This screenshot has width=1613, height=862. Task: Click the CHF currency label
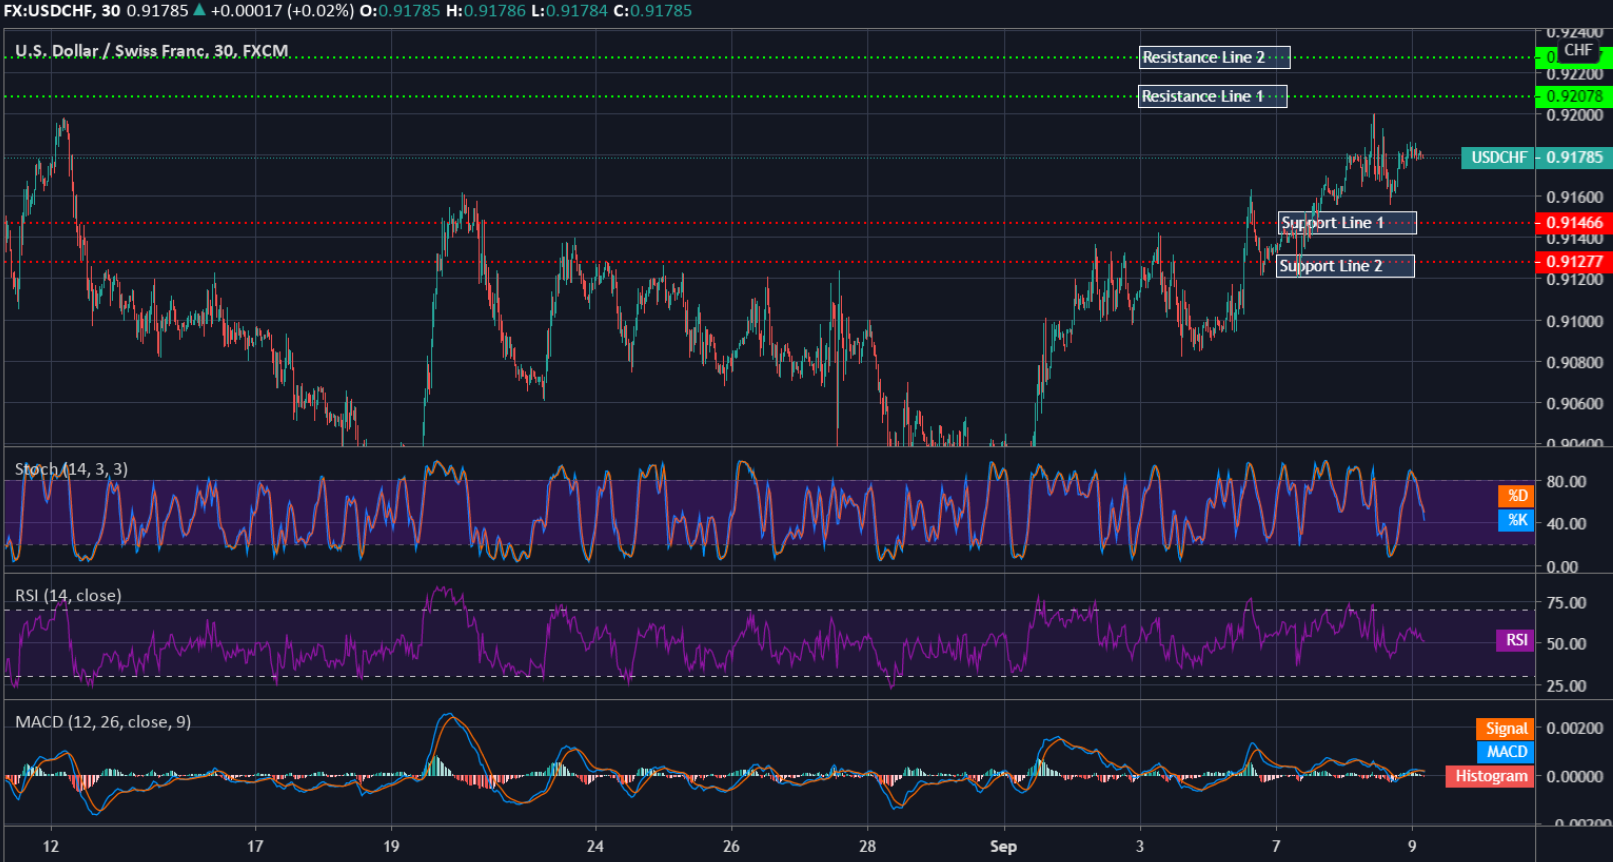click(1578, 49)
